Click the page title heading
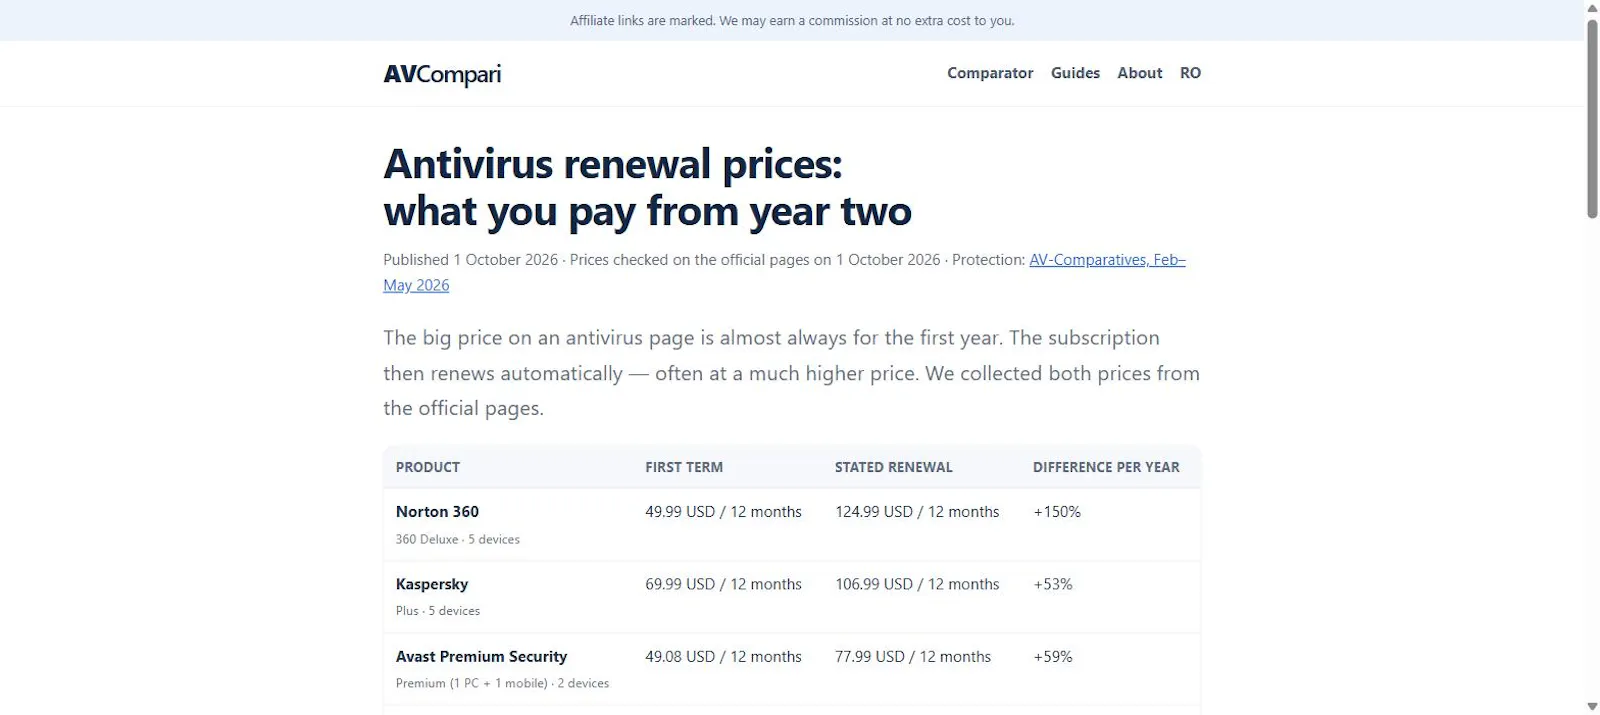The image size is (1600, 715). [647, 188]
